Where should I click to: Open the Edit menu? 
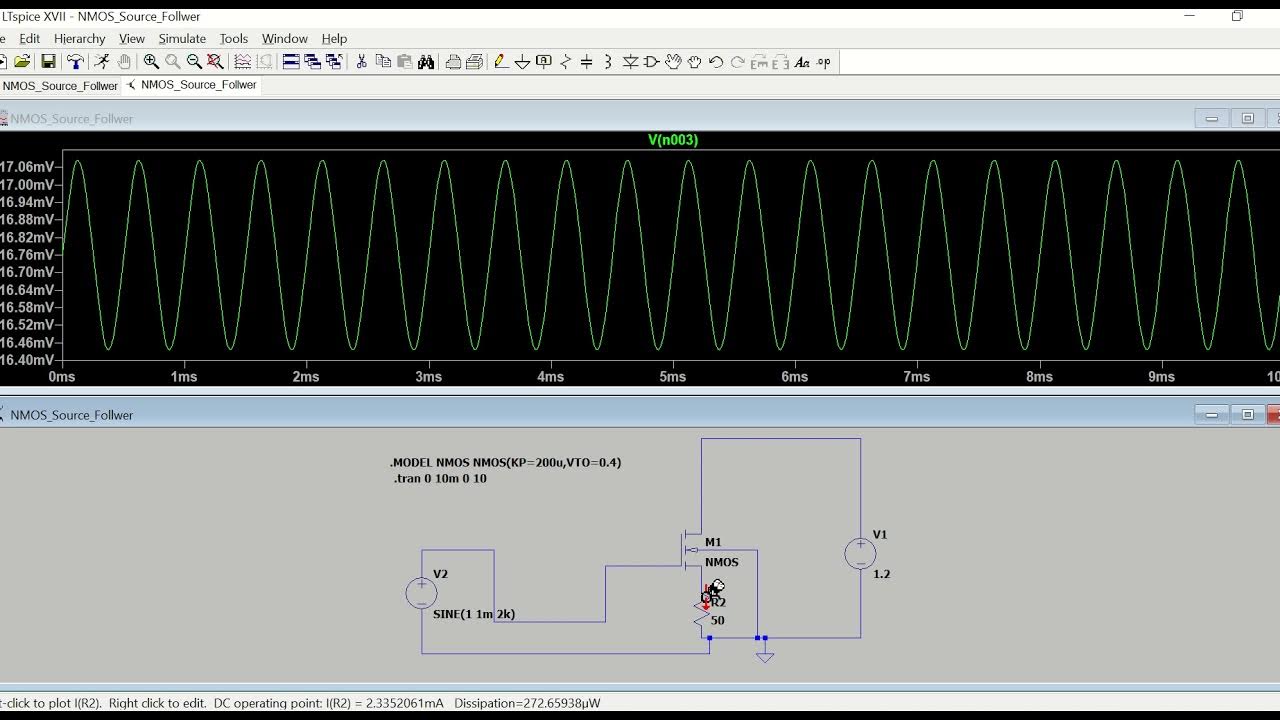click(30, 38)
